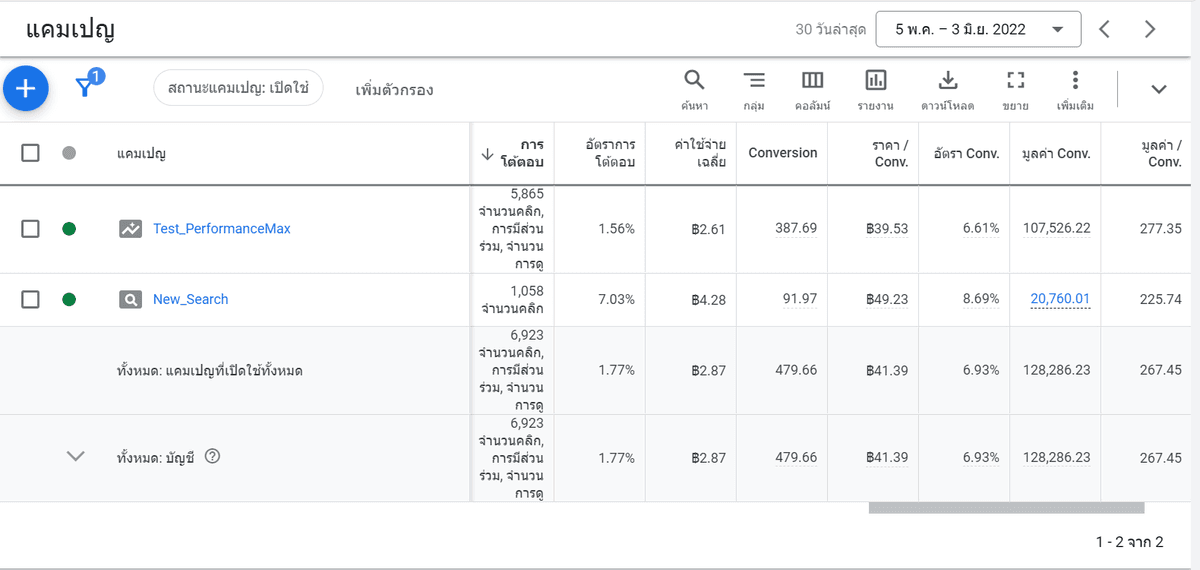Click the ฿39.53 cost per conversion cell
The image size is (1200, 570).
pyautogui.click(x=887, y=228)
